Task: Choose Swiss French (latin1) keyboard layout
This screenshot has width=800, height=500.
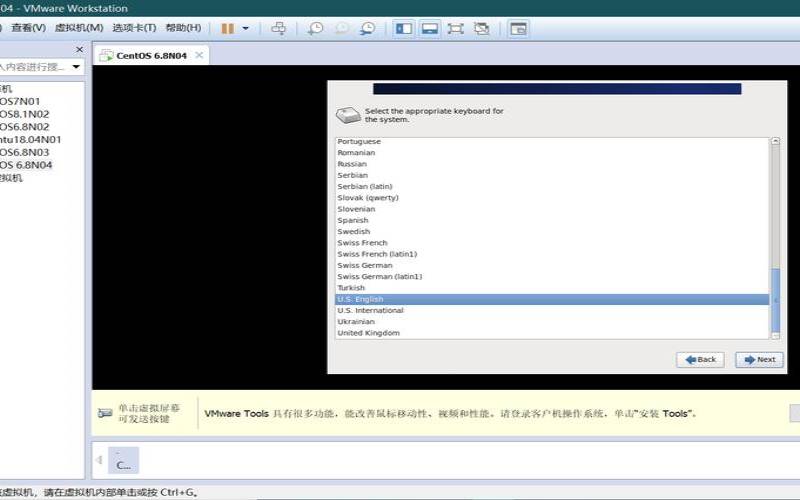Action: click(552, 254)
